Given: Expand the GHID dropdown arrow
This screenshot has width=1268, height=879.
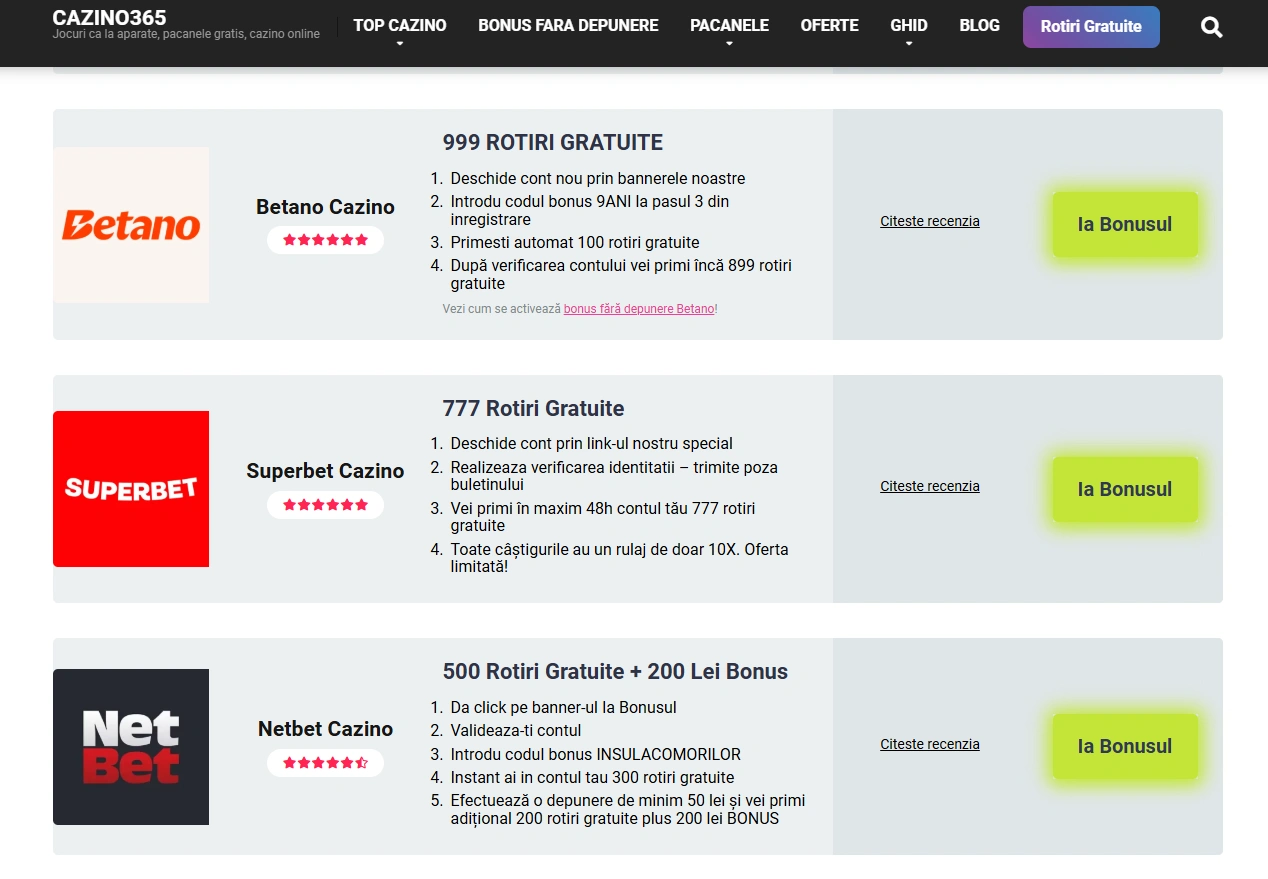Looking at the screenshot, I should coord(909,44).
